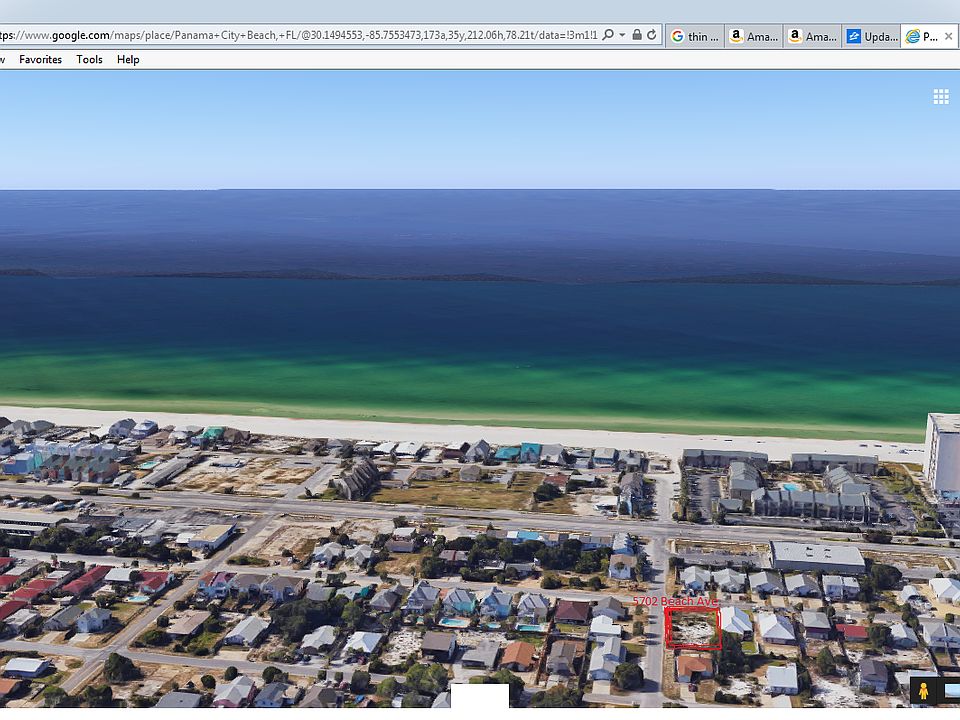
Task: Click the Street View pegman icon
Action: (x=924, y=692)
